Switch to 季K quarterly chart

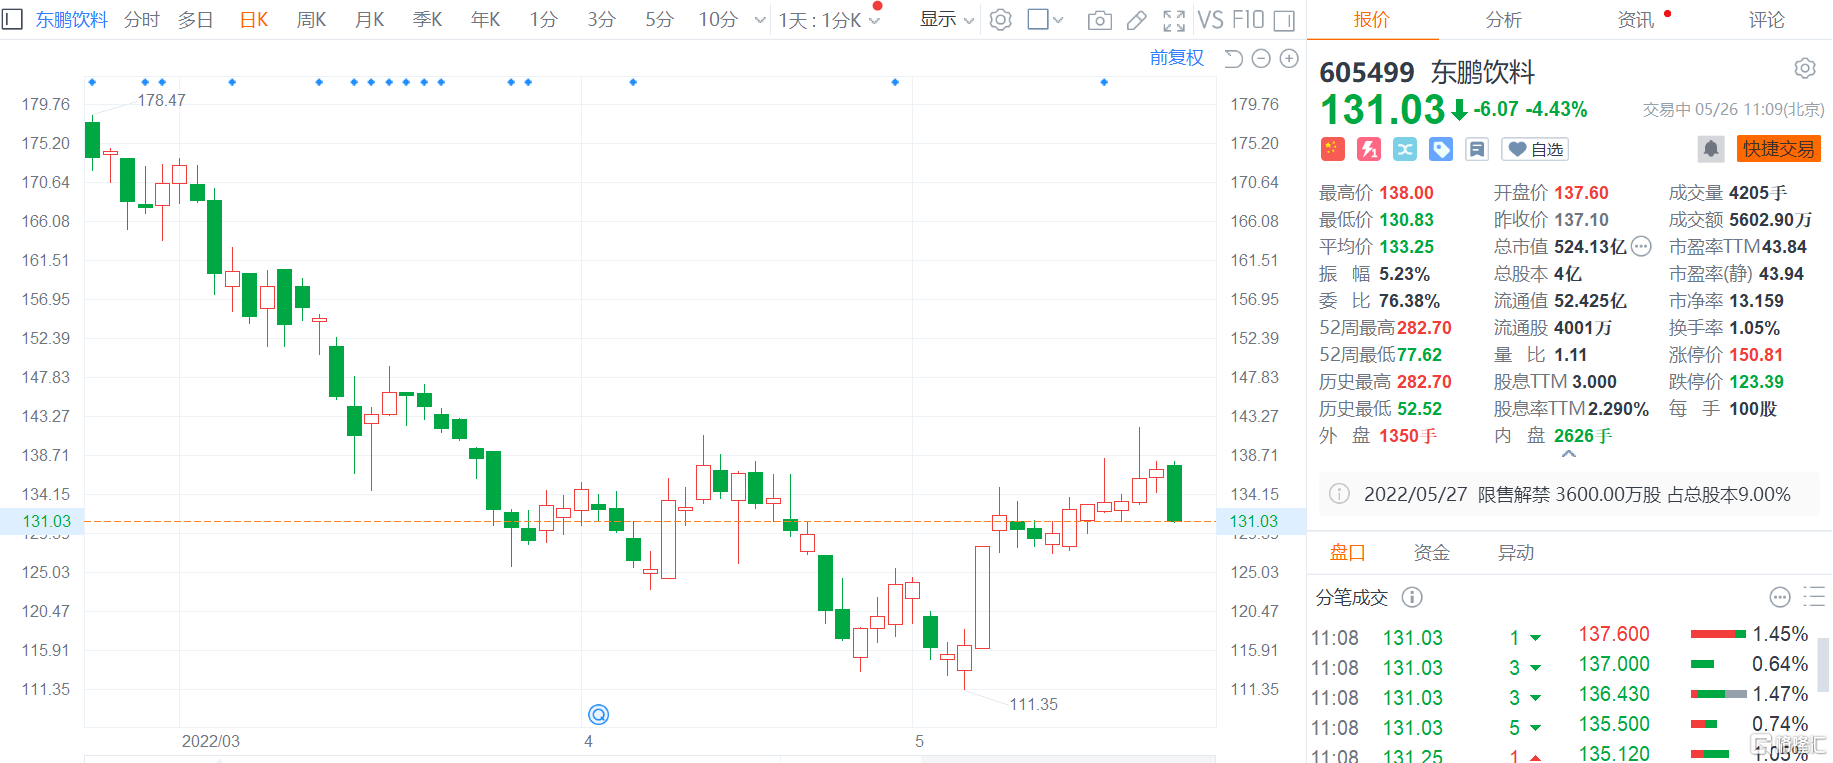tap(428, 20)
